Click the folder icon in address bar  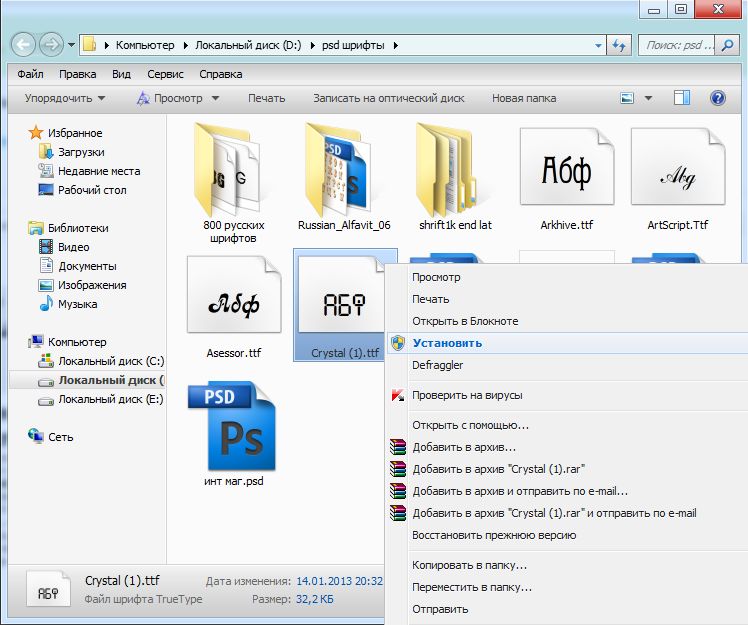(89, 45)
